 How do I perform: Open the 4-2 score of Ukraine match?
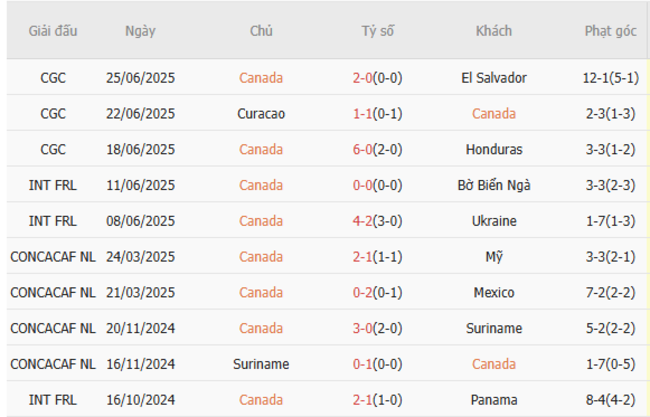tap(365, 221)
